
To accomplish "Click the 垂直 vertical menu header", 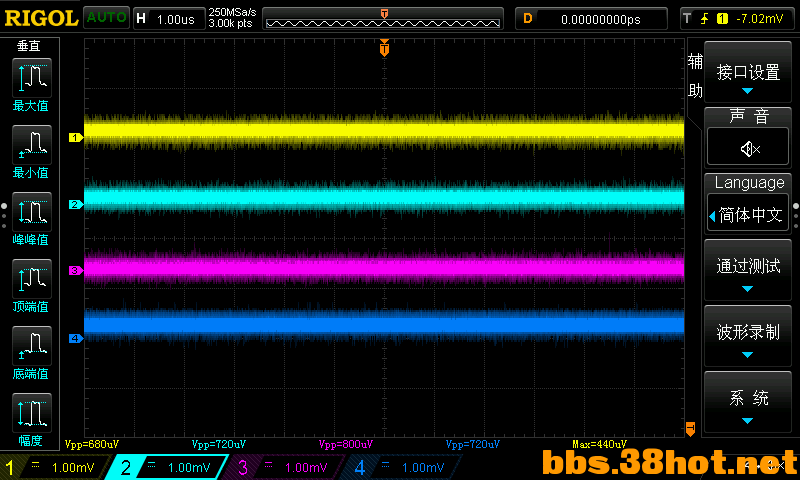I will 29,46.
